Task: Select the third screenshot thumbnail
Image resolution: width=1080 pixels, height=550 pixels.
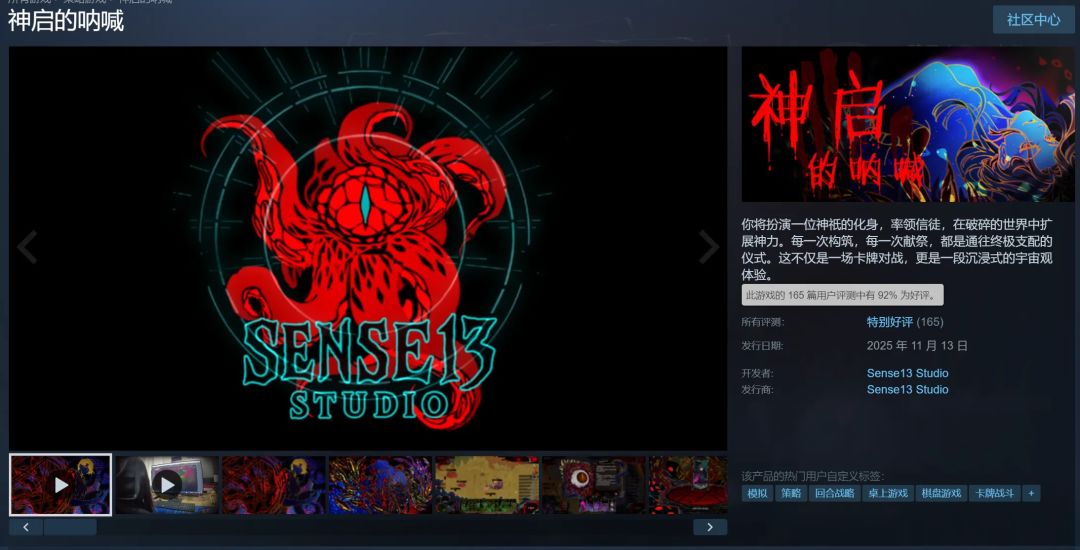Action: (273, 485)
